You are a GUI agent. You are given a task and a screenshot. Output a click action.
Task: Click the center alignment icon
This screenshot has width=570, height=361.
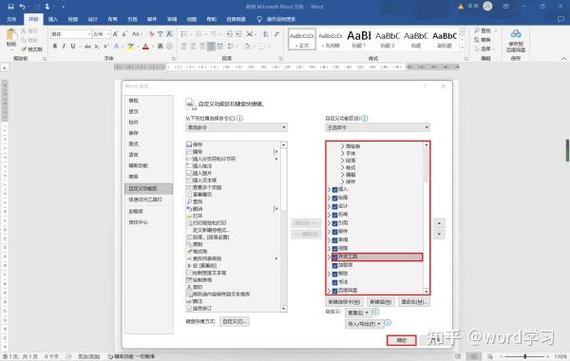193,46
